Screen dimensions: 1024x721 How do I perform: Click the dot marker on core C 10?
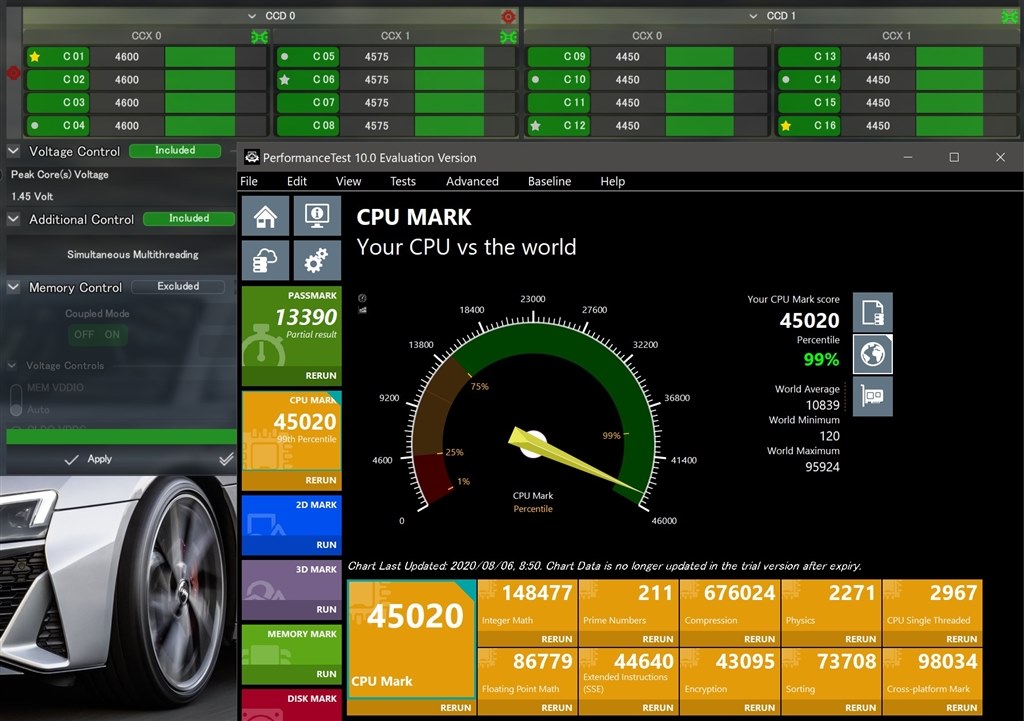point(535,80)
